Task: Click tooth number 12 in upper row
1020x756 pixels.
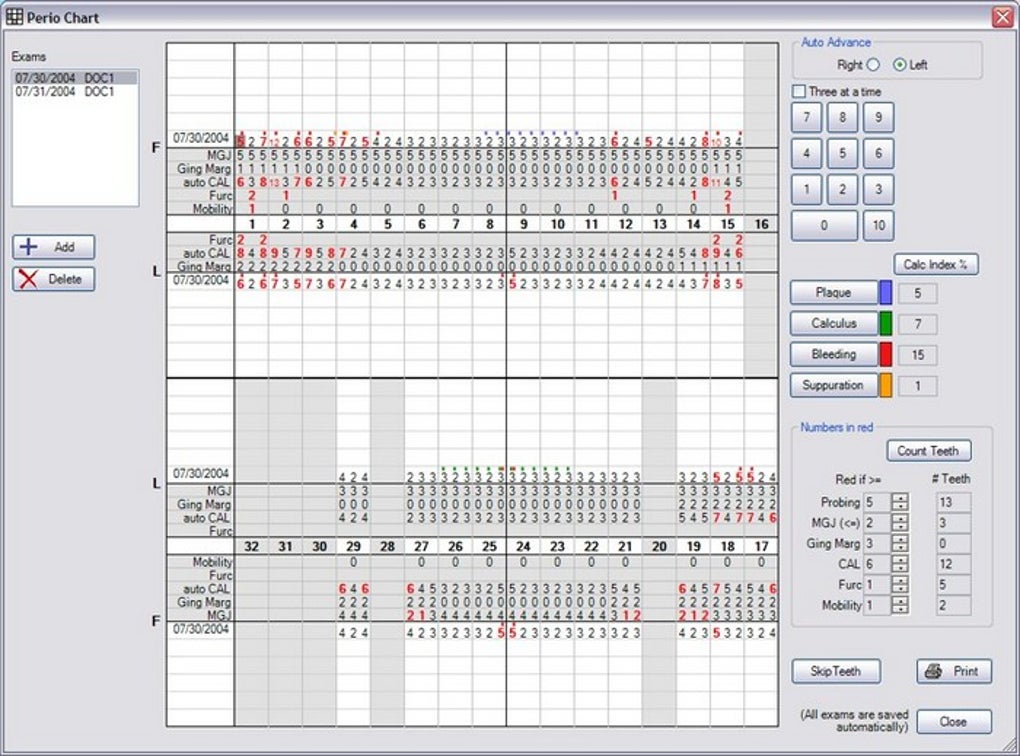Action: coord(625,224)
